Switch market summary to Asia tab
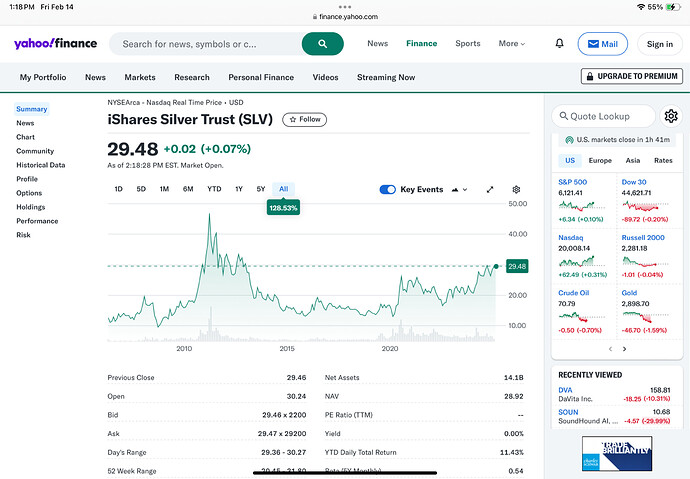690x479 pixels. tap(633, 161)
